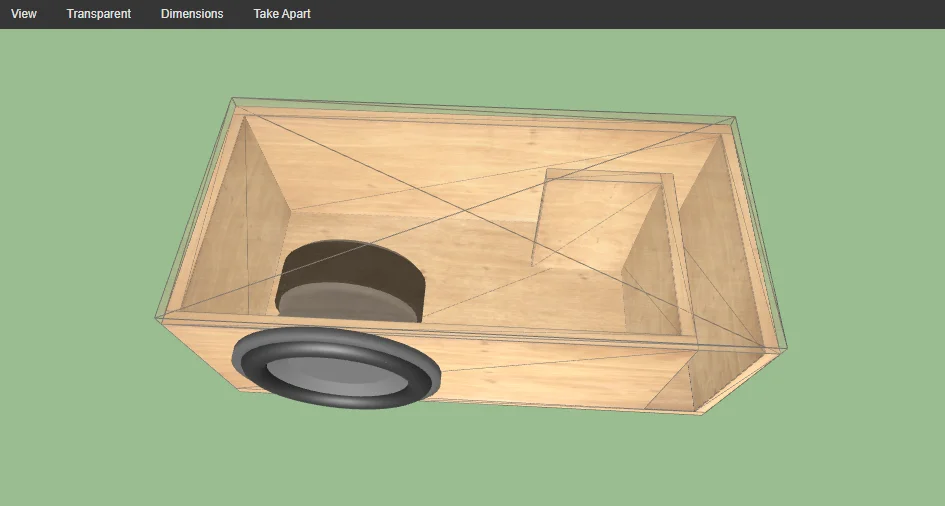Toggle the Transparent display mode
This screenshot has width=945, height=506.
pos(98,14)
